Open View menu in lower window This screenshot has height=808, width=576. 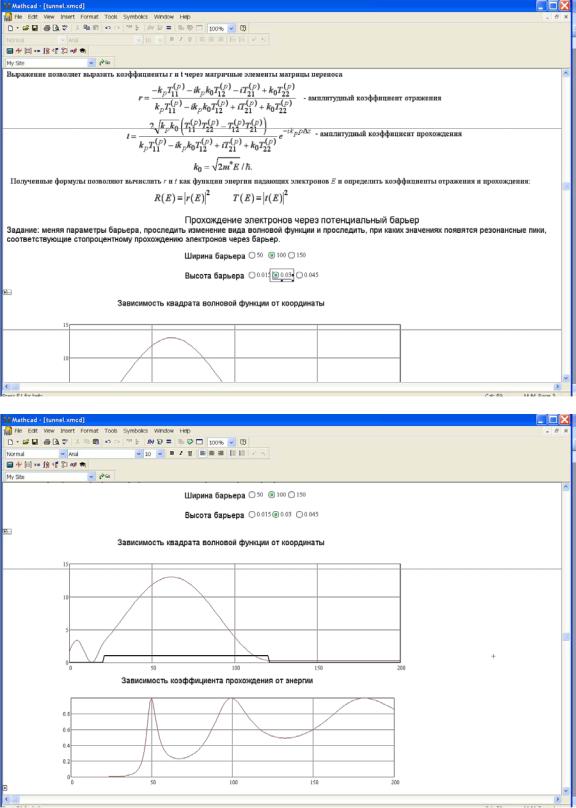[x=49, y=430]
